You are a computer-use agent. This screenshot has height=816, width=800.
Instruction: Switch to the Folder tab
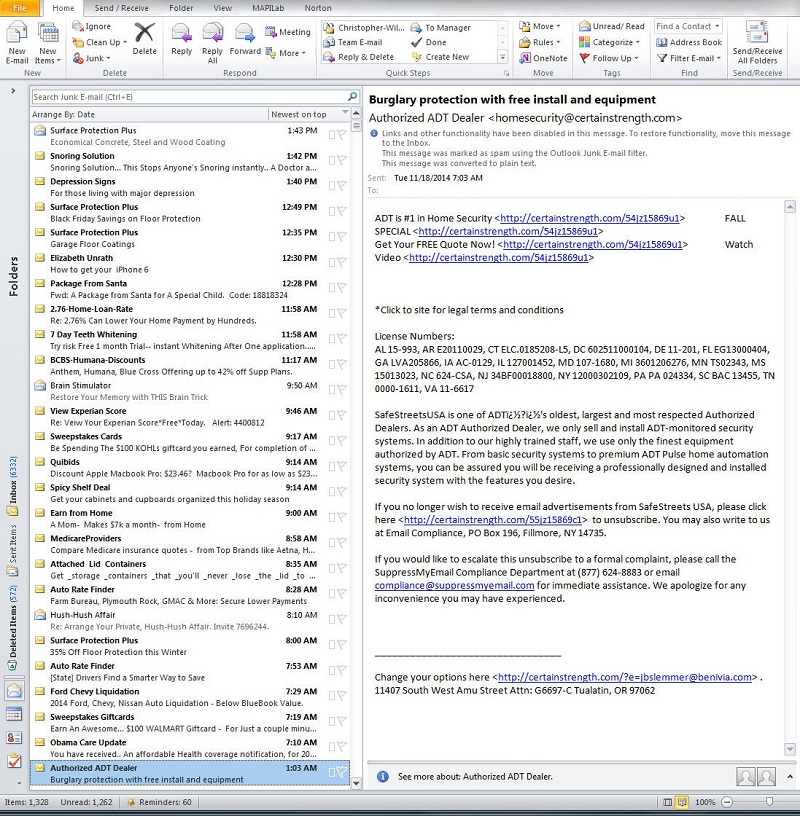coord(181,8)
